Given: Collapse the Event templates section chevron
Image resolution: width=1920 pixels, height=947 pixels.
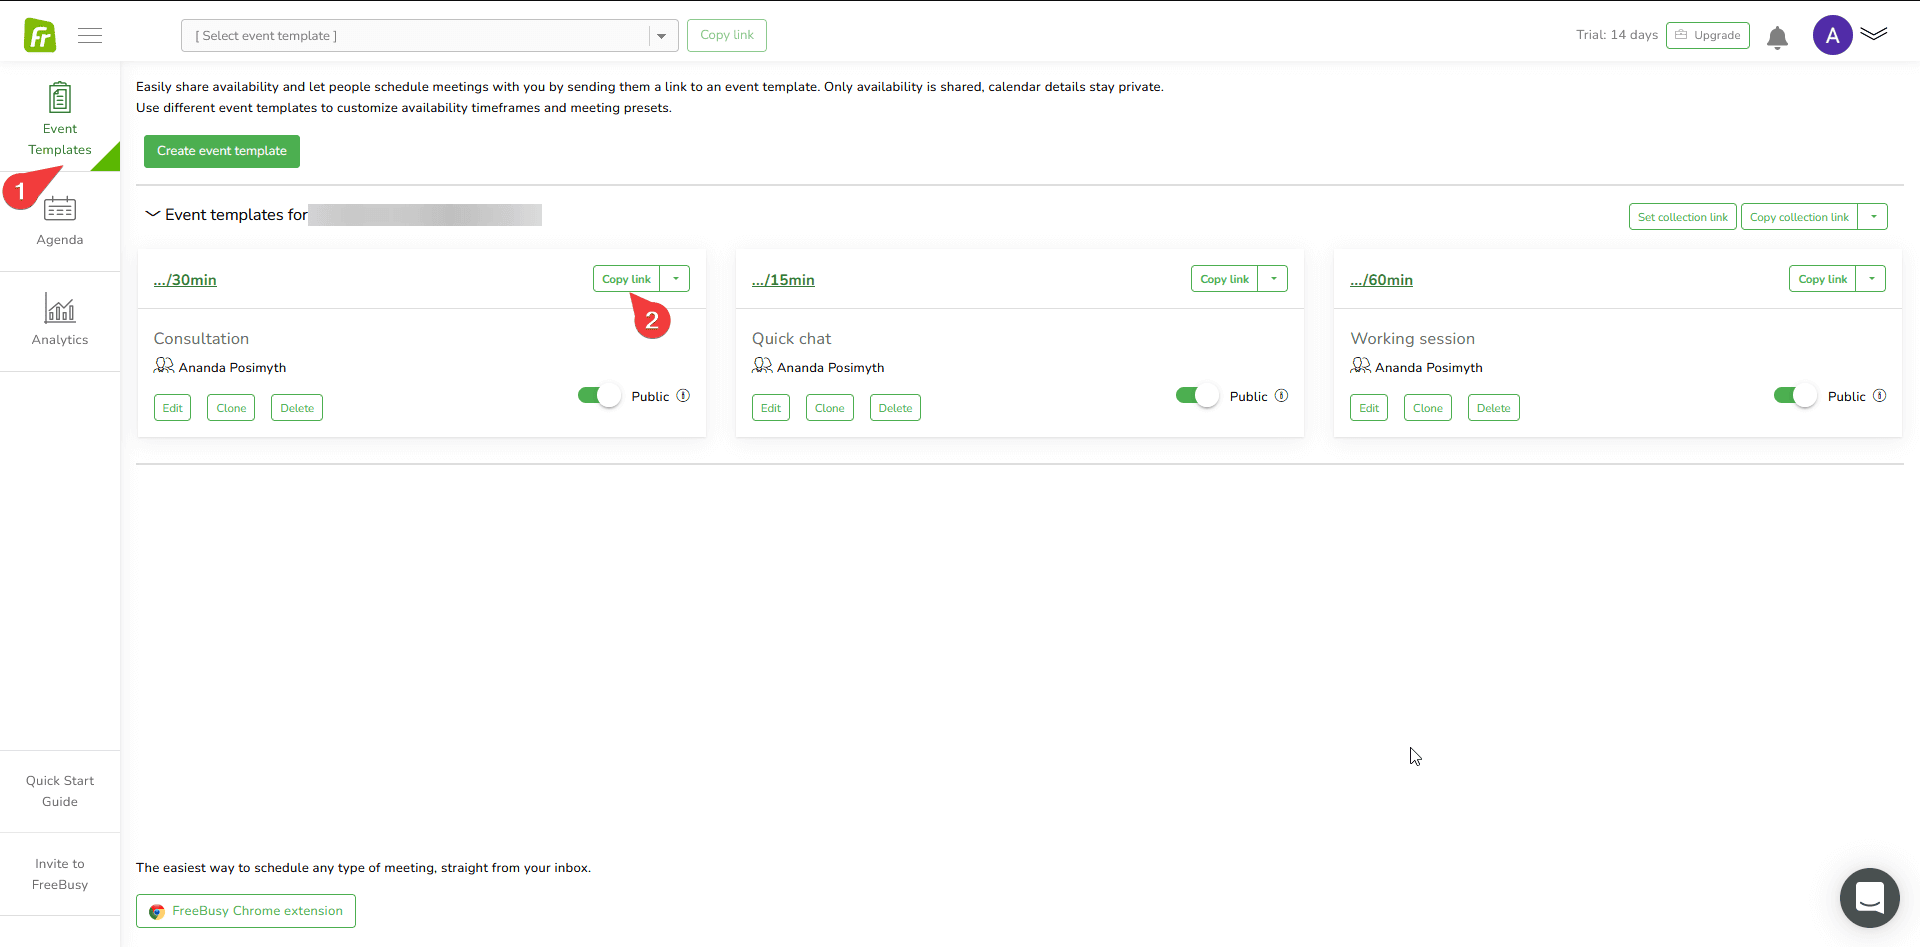Looking at the screenshot, I should point(152,214).
